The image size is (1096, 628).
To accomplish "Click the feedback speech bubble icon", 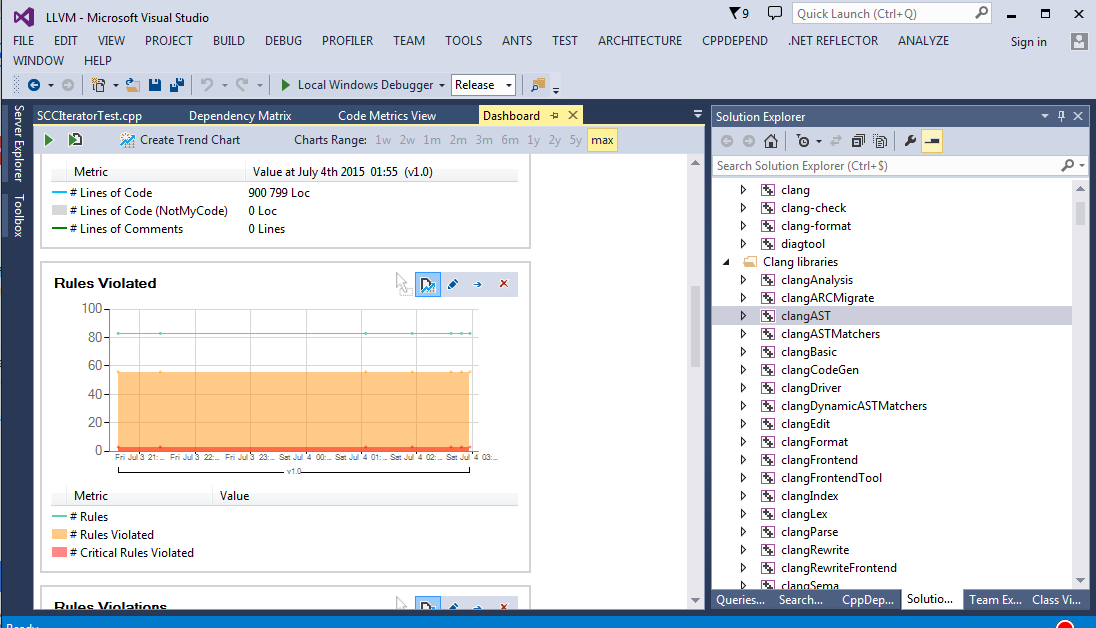I will tap(774, 13).
